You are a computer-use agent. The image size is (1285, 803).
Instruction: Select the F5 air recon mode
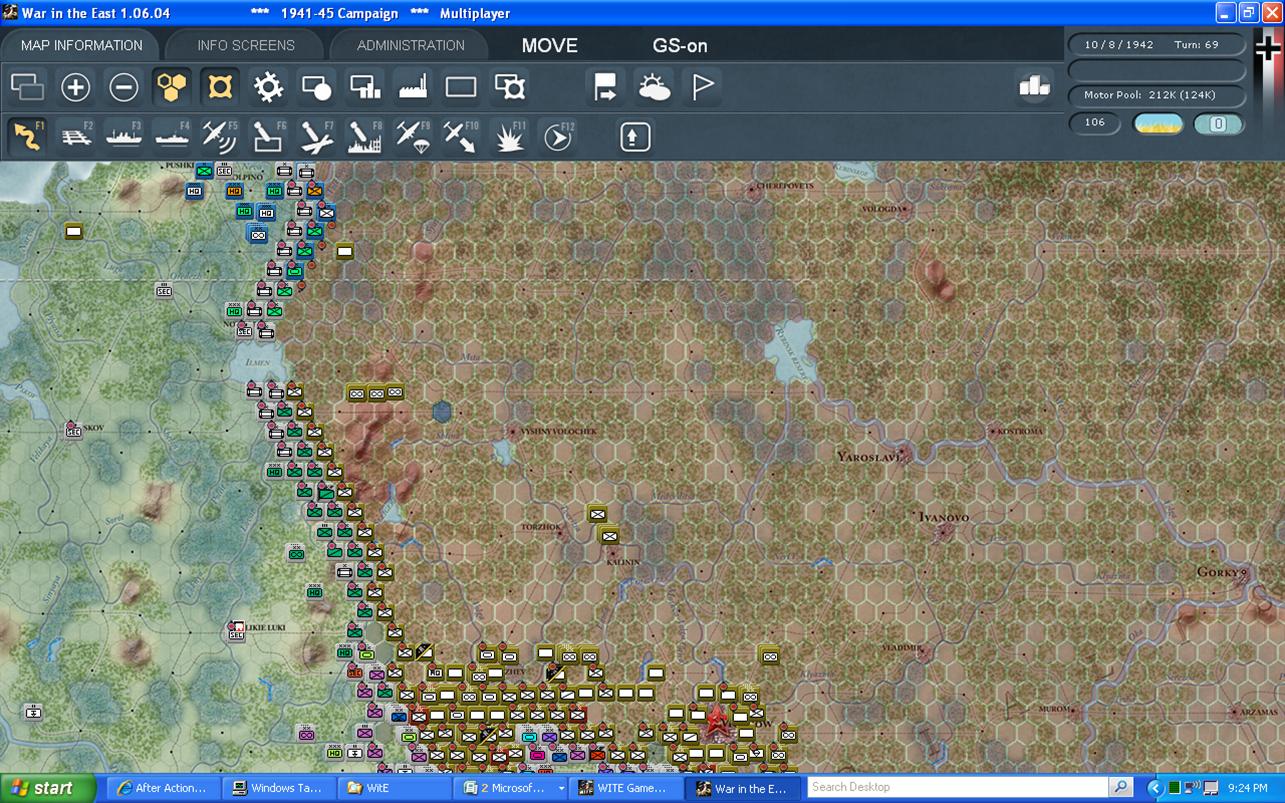[x=220, y=135]
